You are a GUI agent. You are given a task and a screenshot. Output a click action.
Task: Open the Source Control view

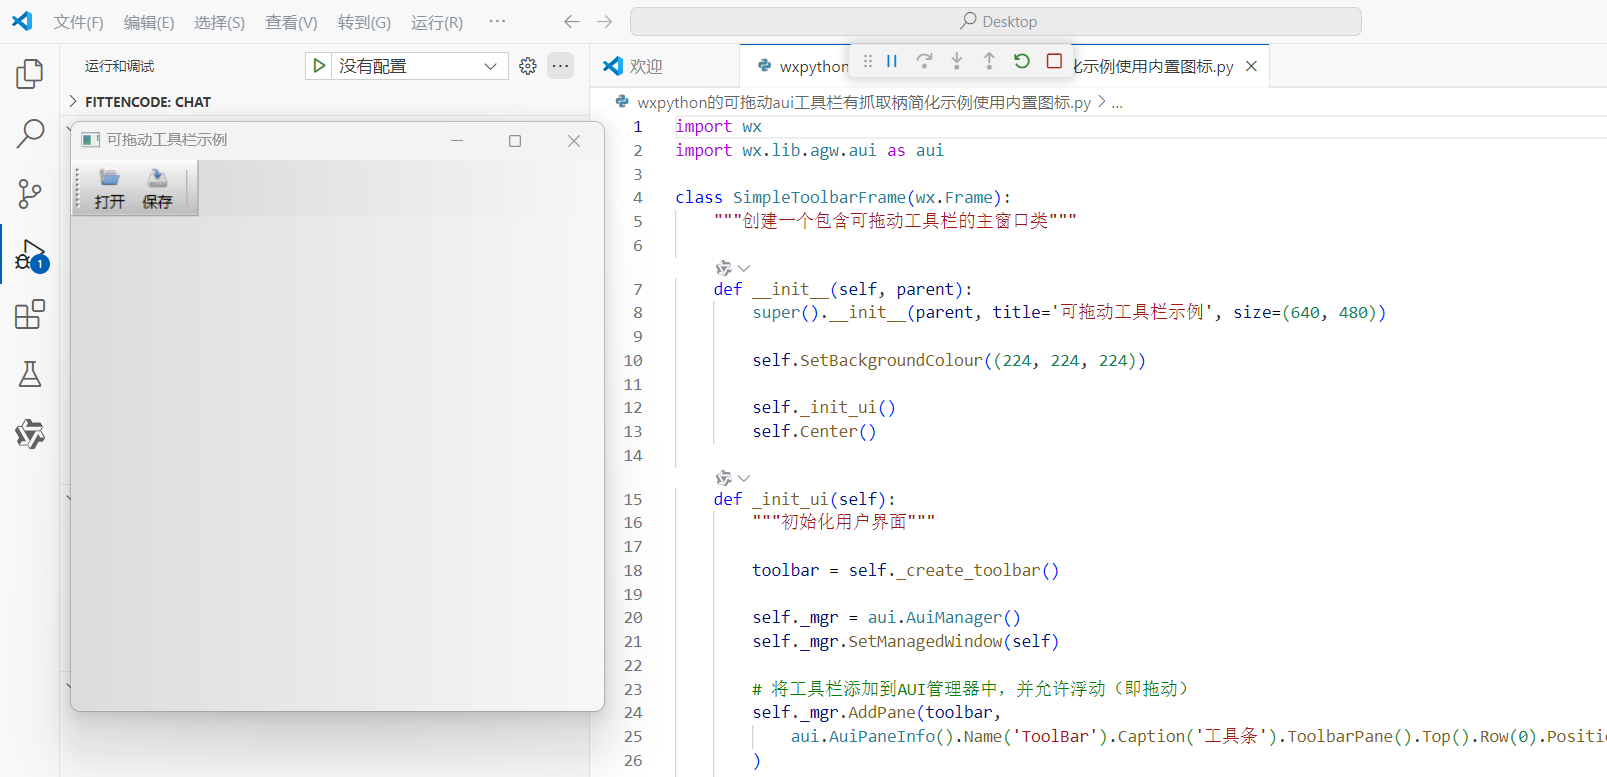tap(30, 194)
